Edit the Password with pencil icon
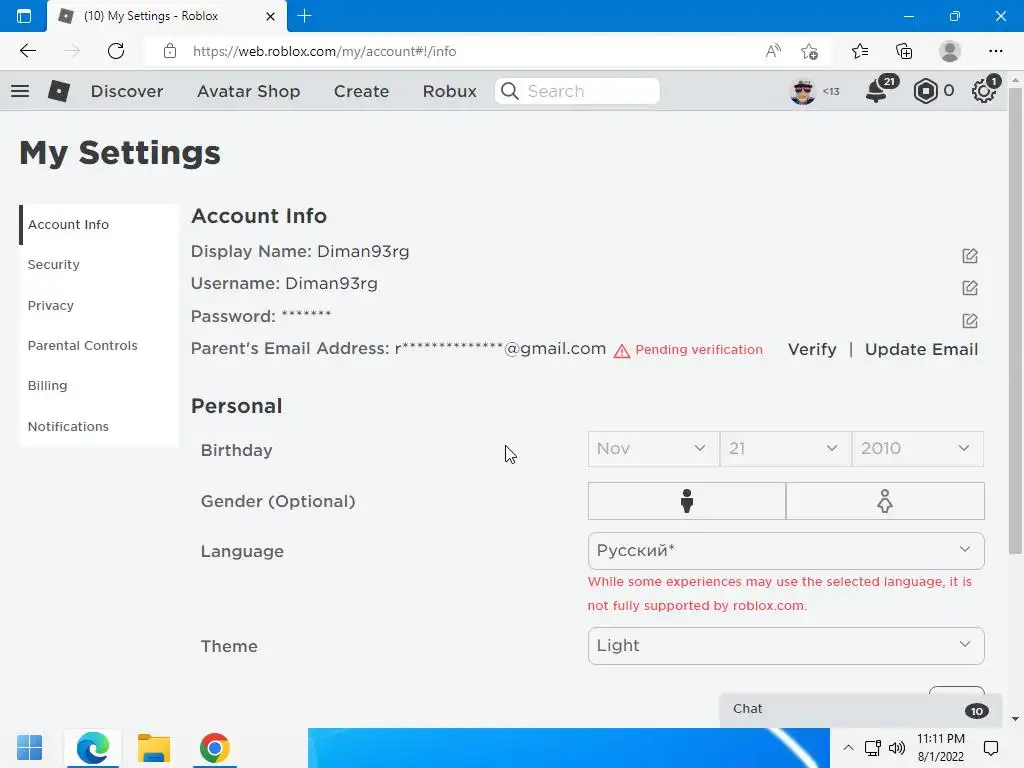The width and height of the screenshot is (1024, 768). pos(970,320)
